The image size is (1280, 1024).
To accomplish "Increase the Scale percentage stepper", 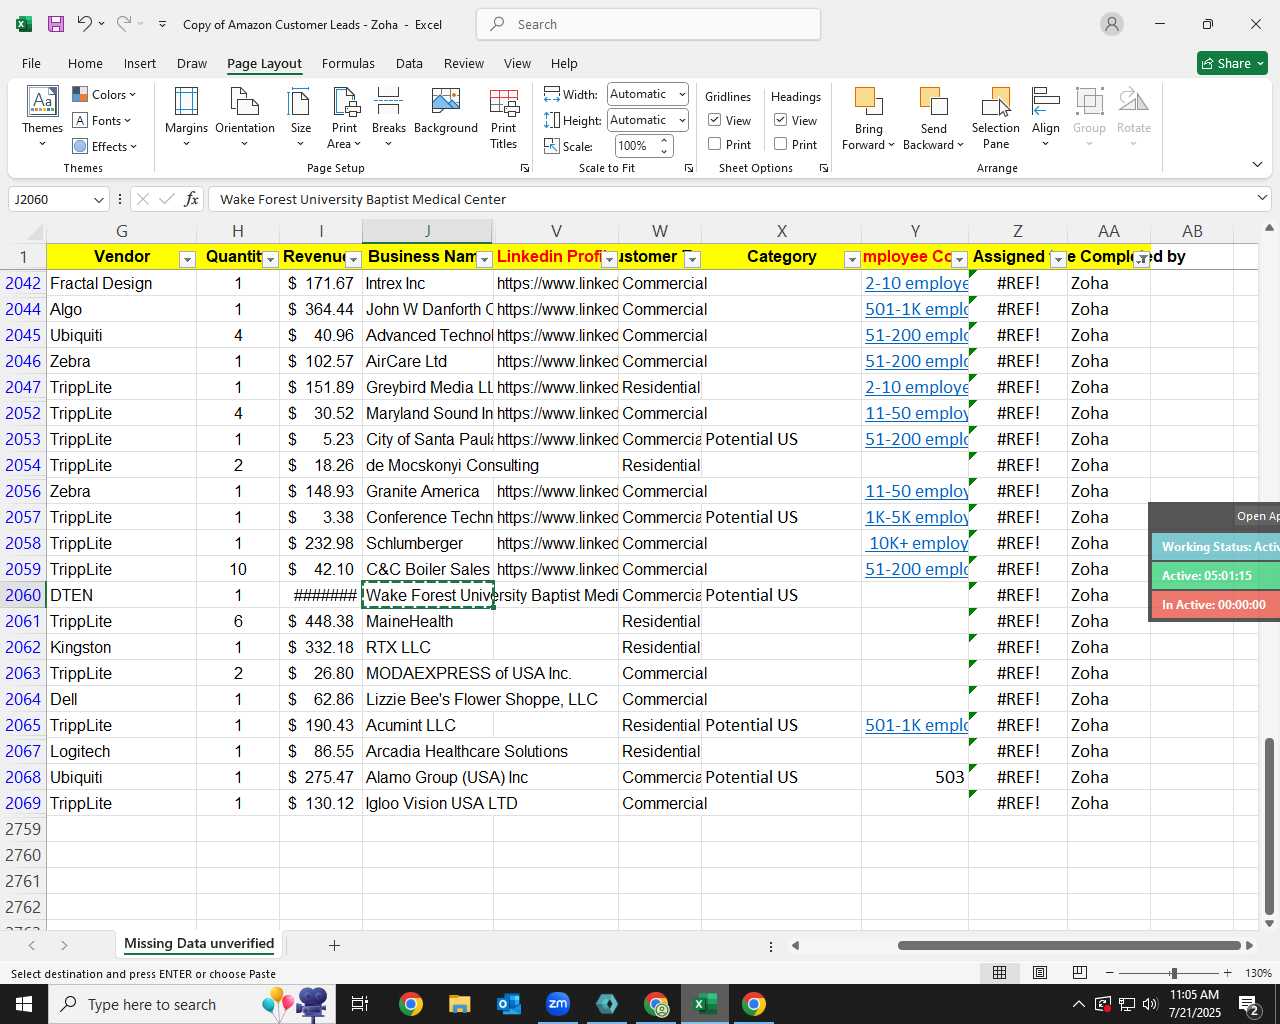I will pos(664,140).
